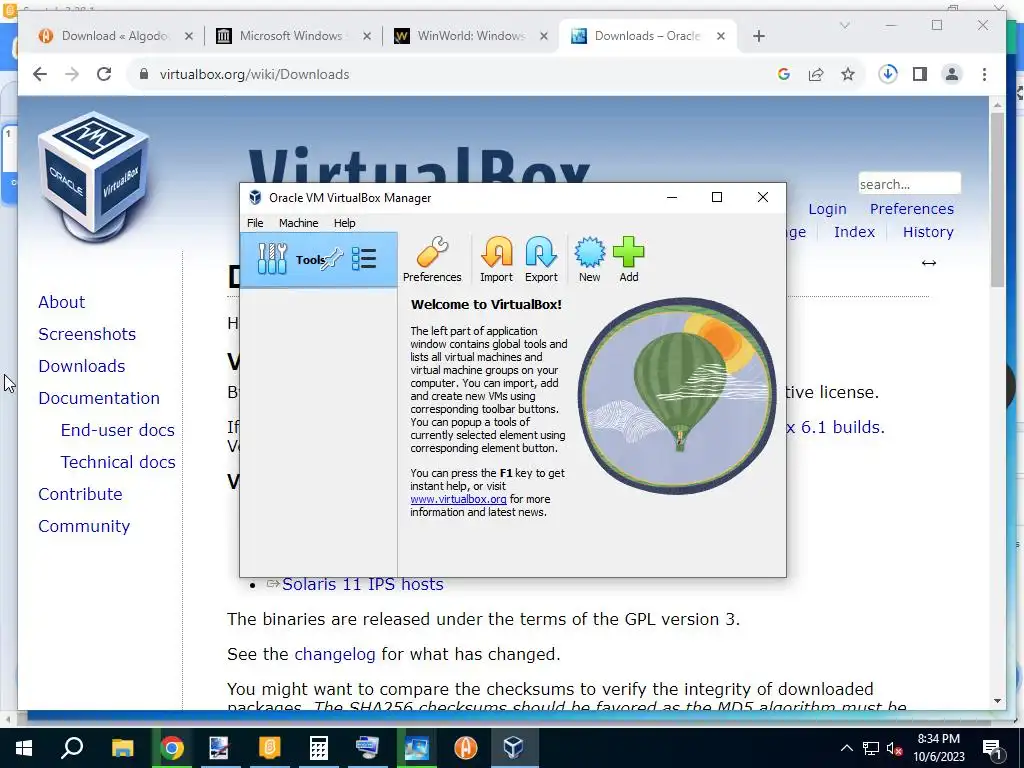Open Preferences in VirtualBox Manager toolbar
1024x768 pixels.
tap(432, 260)
